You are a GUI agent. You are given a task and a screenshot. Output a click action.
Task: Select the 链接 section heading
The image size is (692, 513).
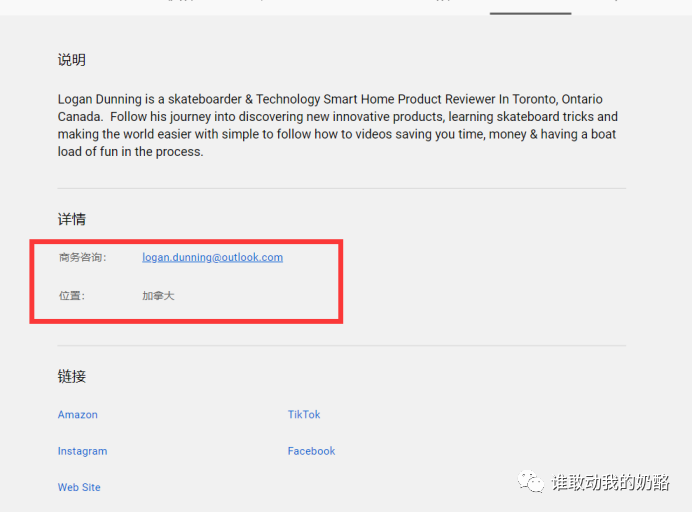coord(71,376)
